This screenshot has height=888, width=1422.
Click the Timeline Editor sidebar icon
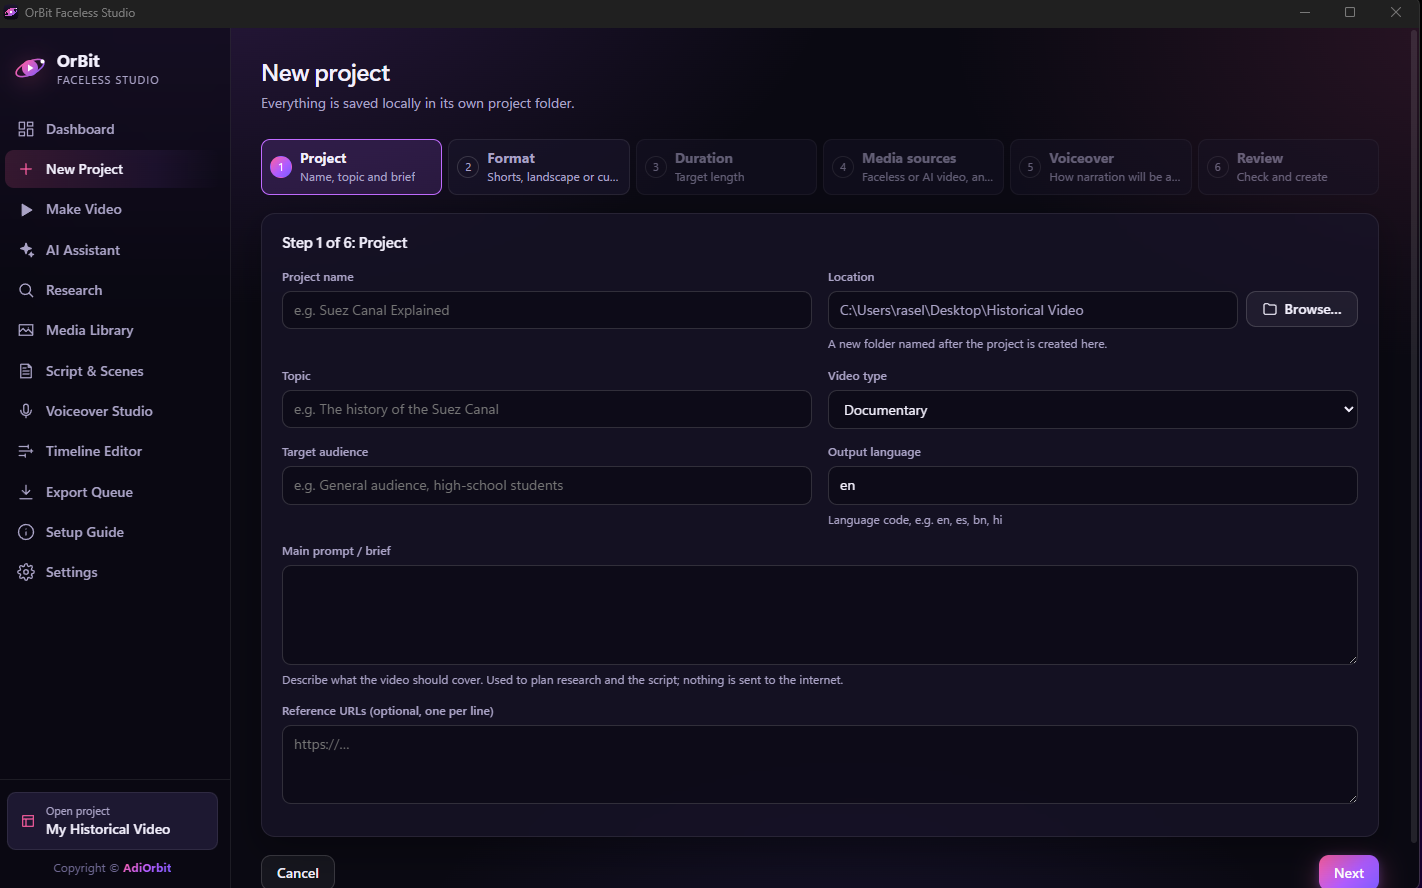[26, 451]
